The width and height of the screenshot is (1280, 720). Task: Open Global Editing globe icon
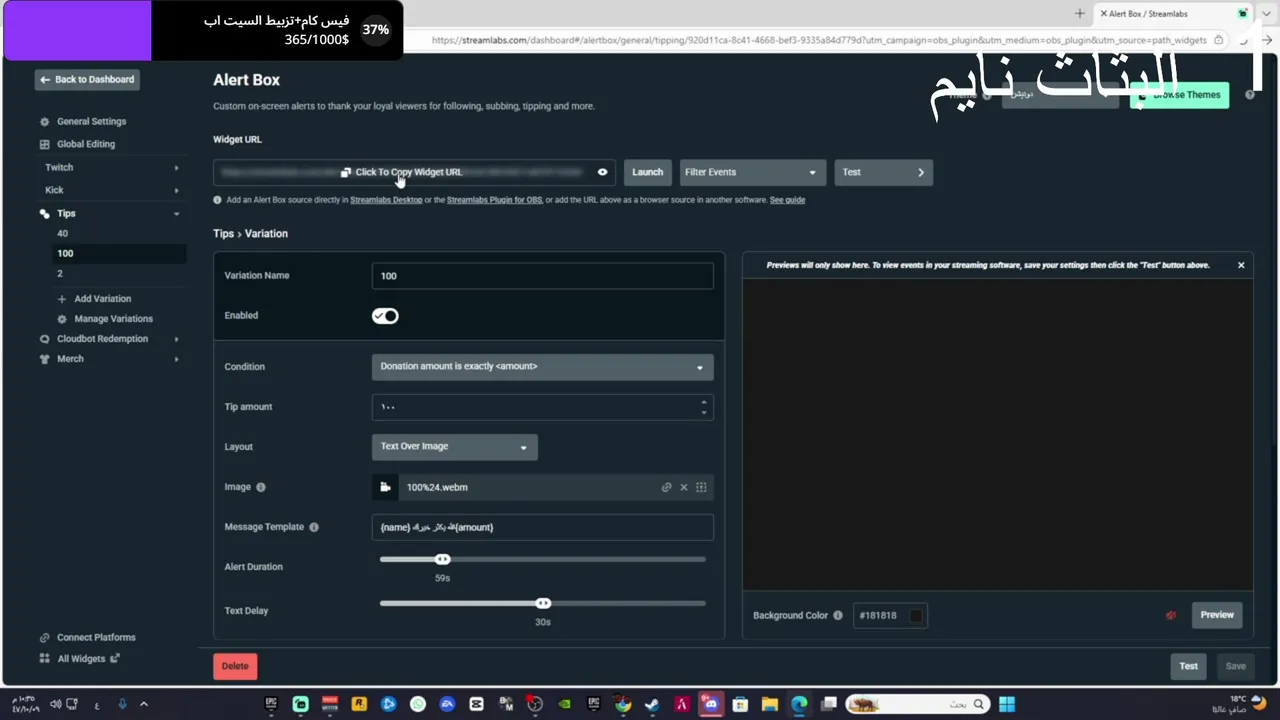coord(44,144)
